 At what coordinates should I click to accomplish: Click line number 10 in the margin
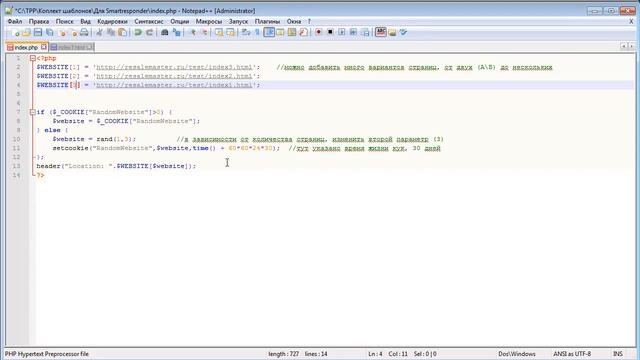(16, 139)
